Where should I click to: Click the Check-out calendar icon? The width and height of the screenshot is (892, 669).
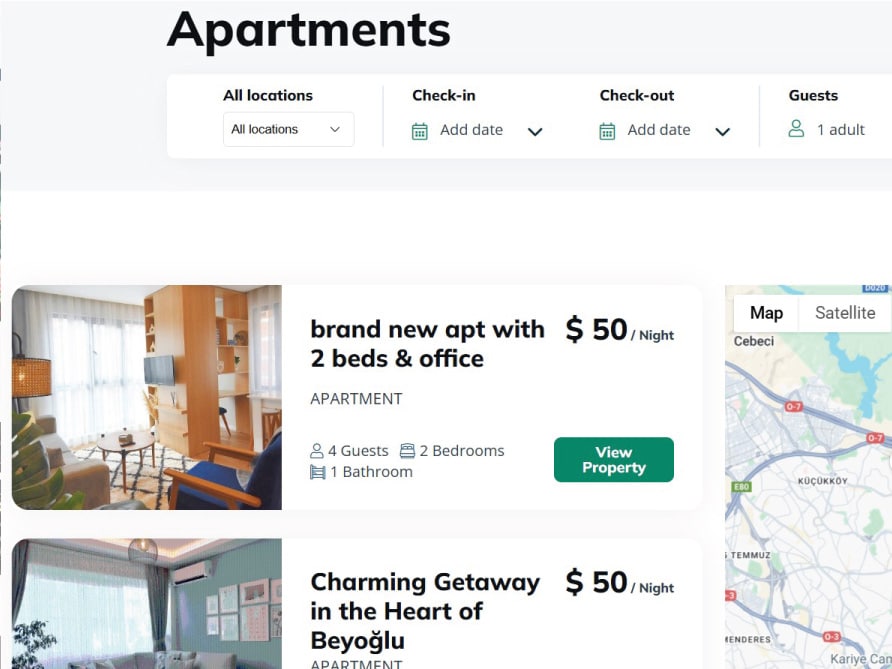coord(607,131)
